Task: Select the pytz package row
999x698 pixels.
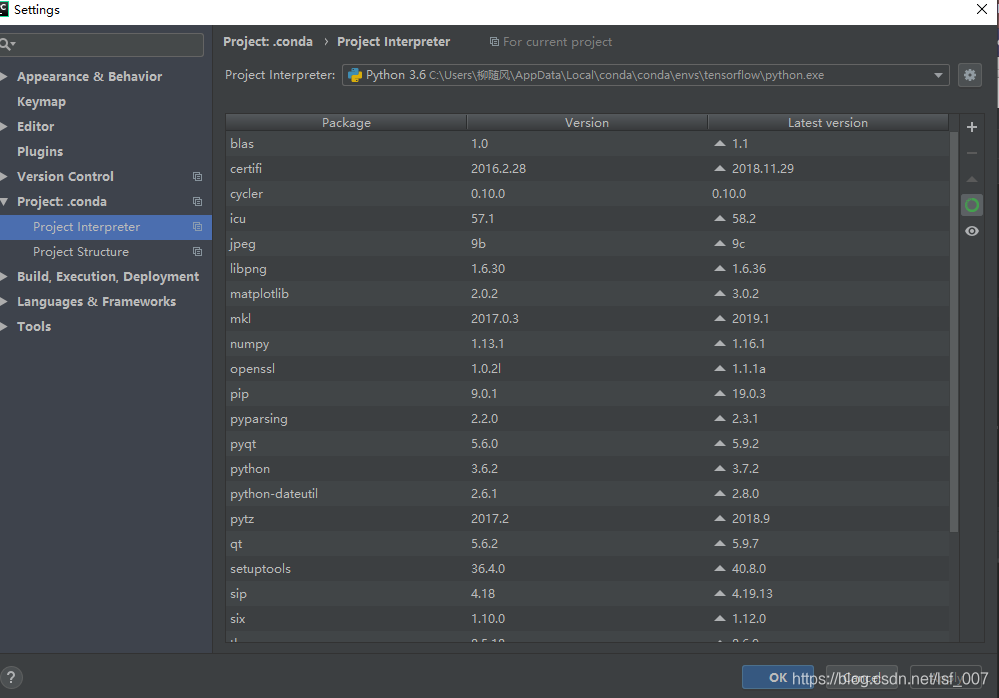Action: tap(587, 518)
